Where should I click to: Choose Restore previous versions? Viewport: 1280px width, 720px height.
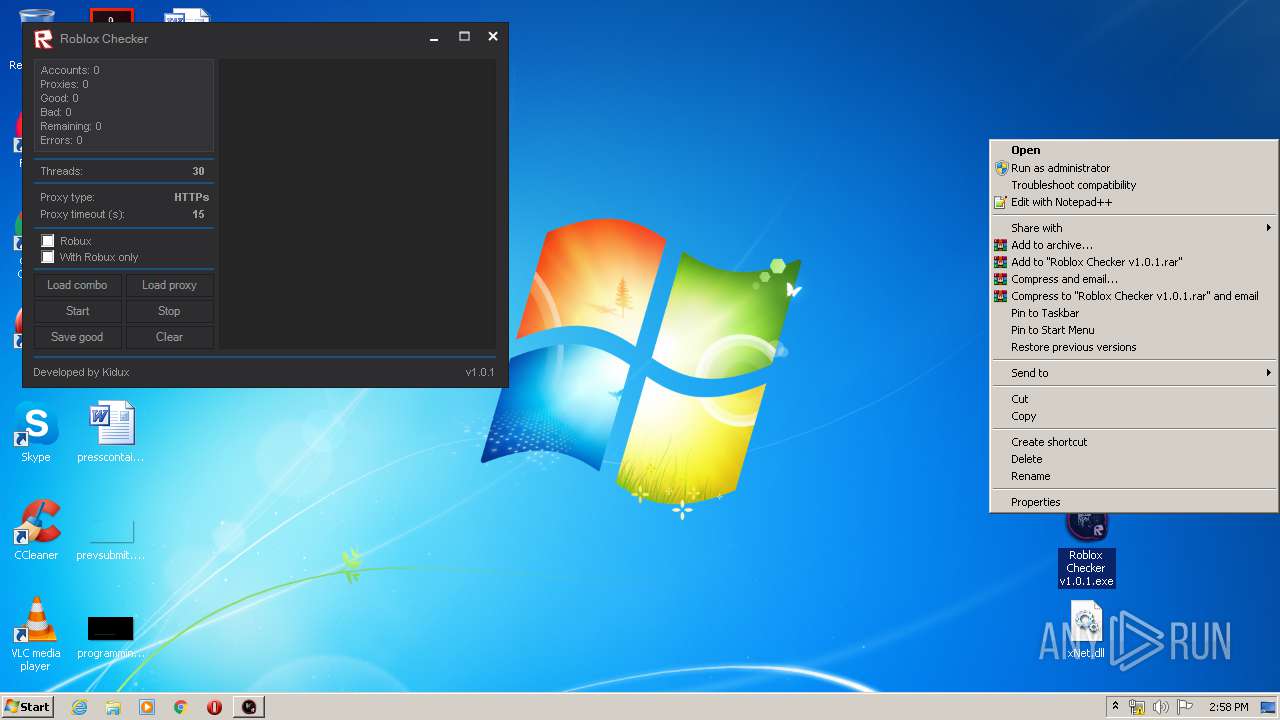pyautogui.click(x=1134, y=347)
